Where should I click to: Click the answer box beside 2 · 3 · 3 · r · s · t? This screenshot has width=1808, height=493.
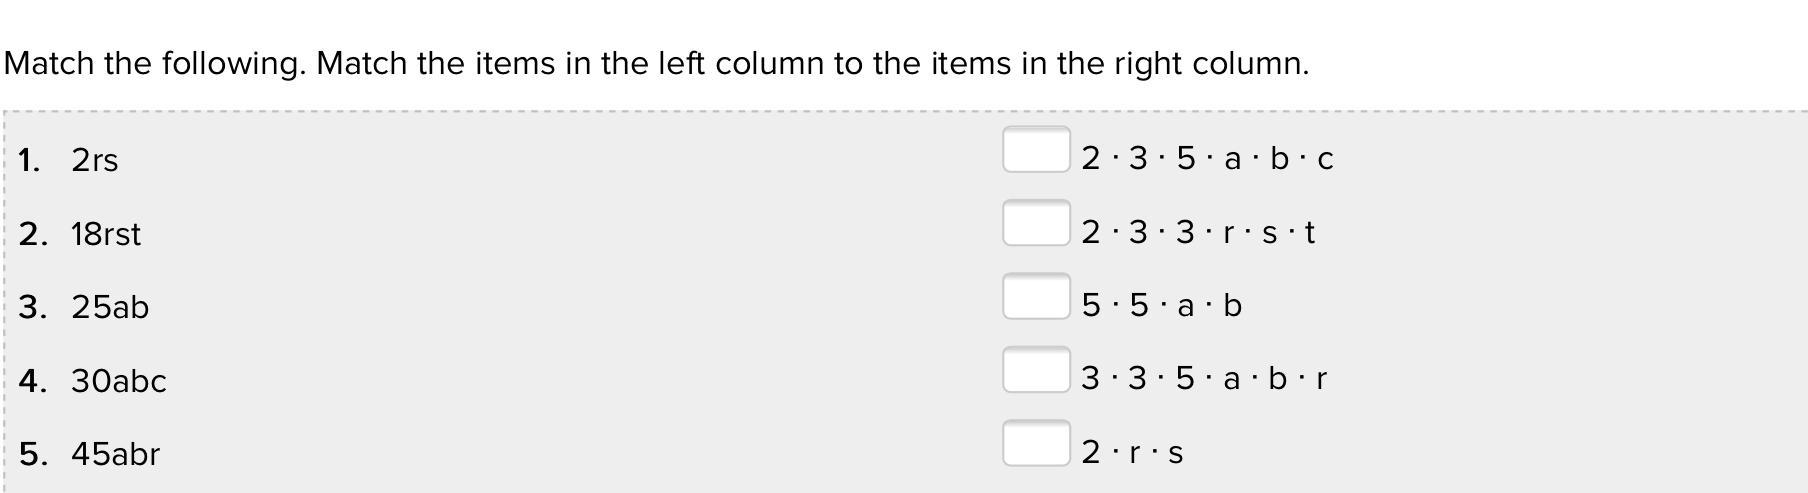1036,223
